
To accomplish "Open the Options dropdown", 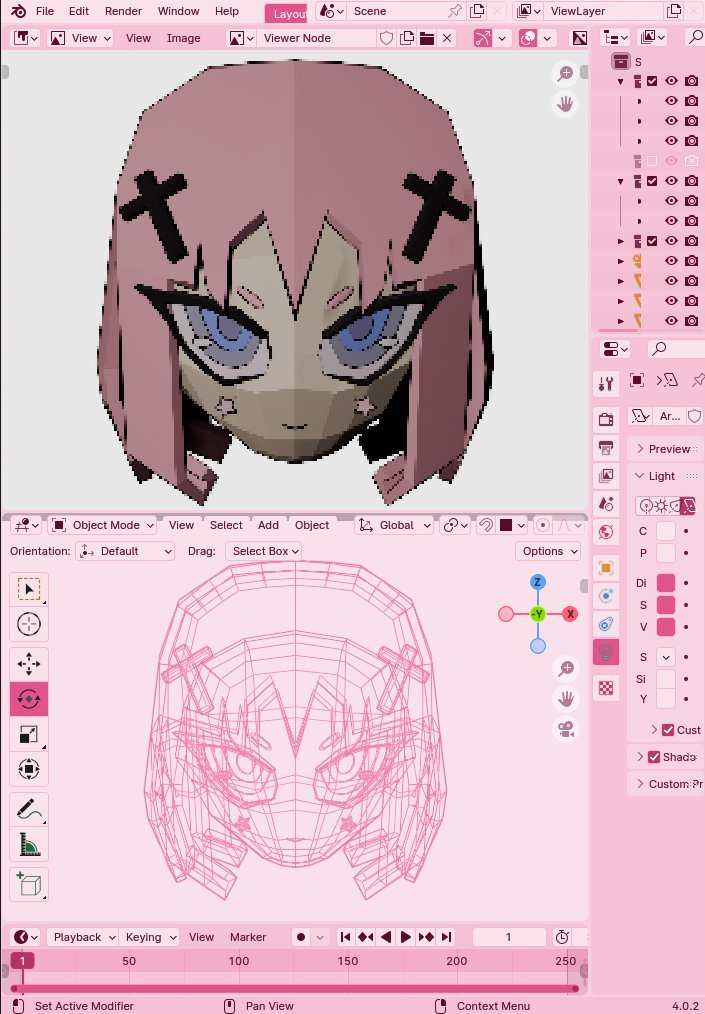I will click(x=548, y=551).
